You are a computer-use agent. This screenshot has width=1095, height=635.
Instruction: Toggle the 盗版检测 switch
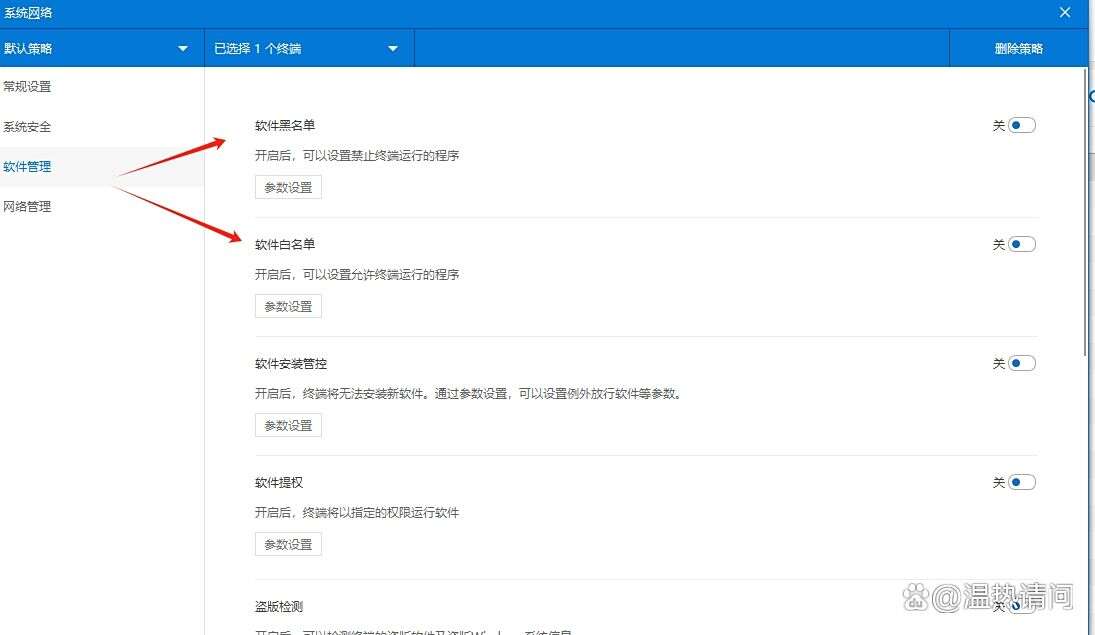tap(1021, 606)
